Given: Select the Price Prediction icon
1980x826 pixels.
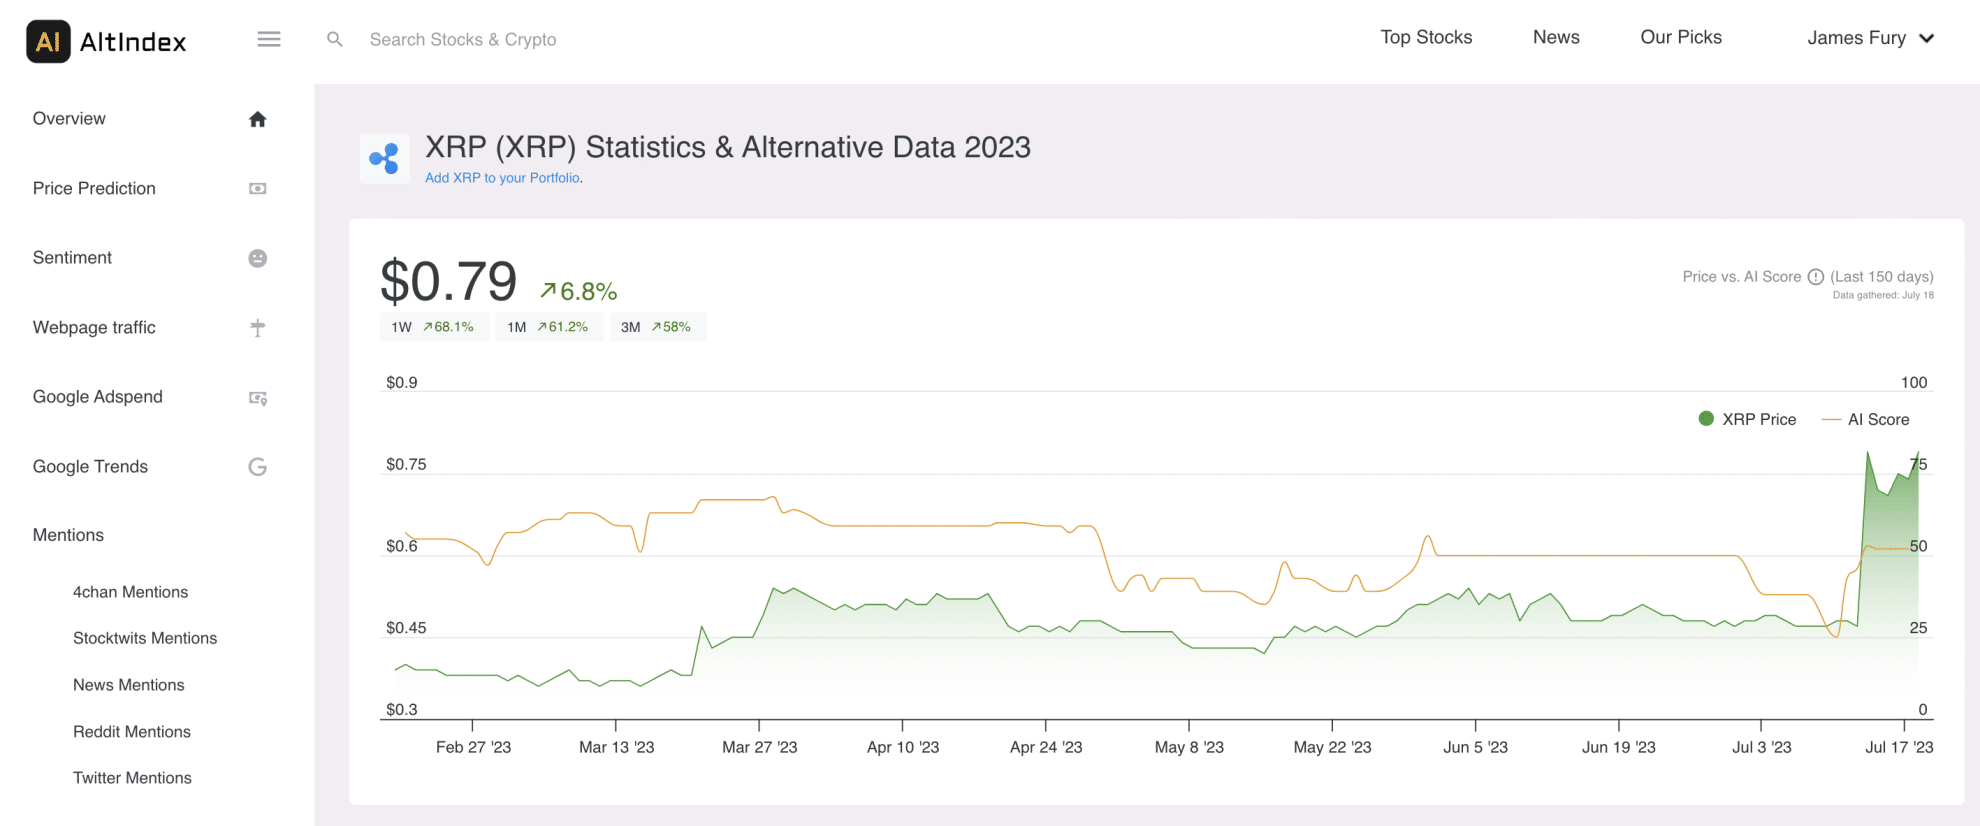Looking at the screenshot, I should point(258,188).
